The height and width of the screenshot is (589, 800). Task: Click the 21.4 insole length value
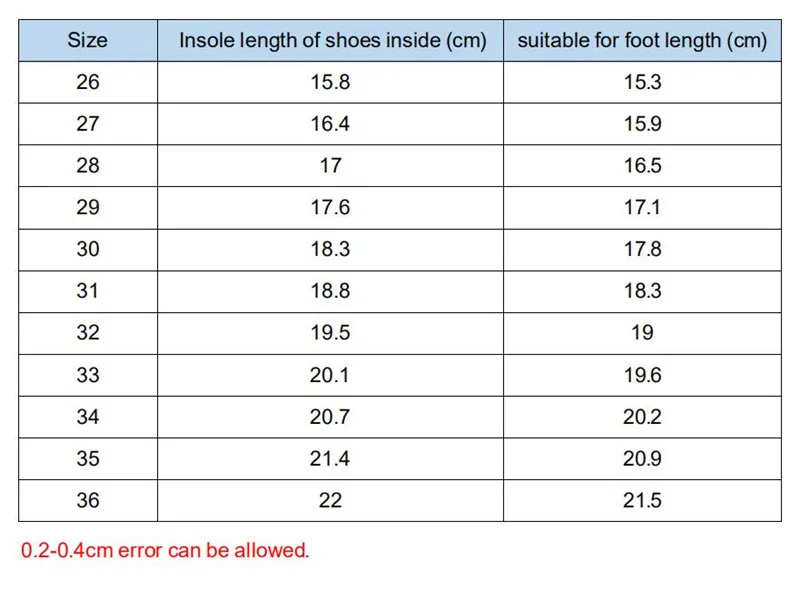point(330,459)
